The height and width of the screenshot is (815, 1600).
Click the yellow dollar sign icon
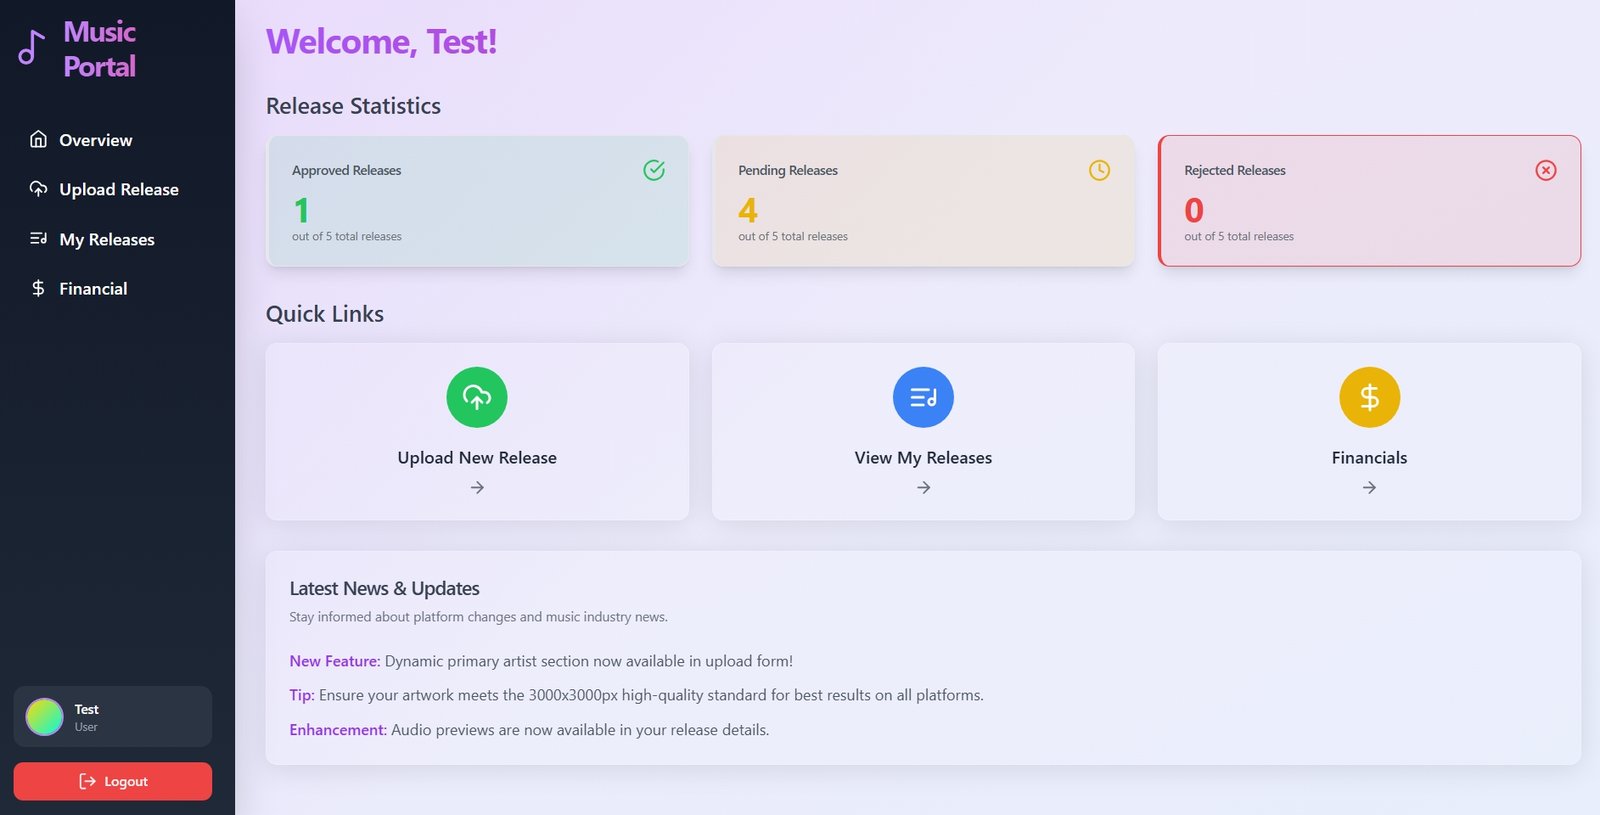1369,397
